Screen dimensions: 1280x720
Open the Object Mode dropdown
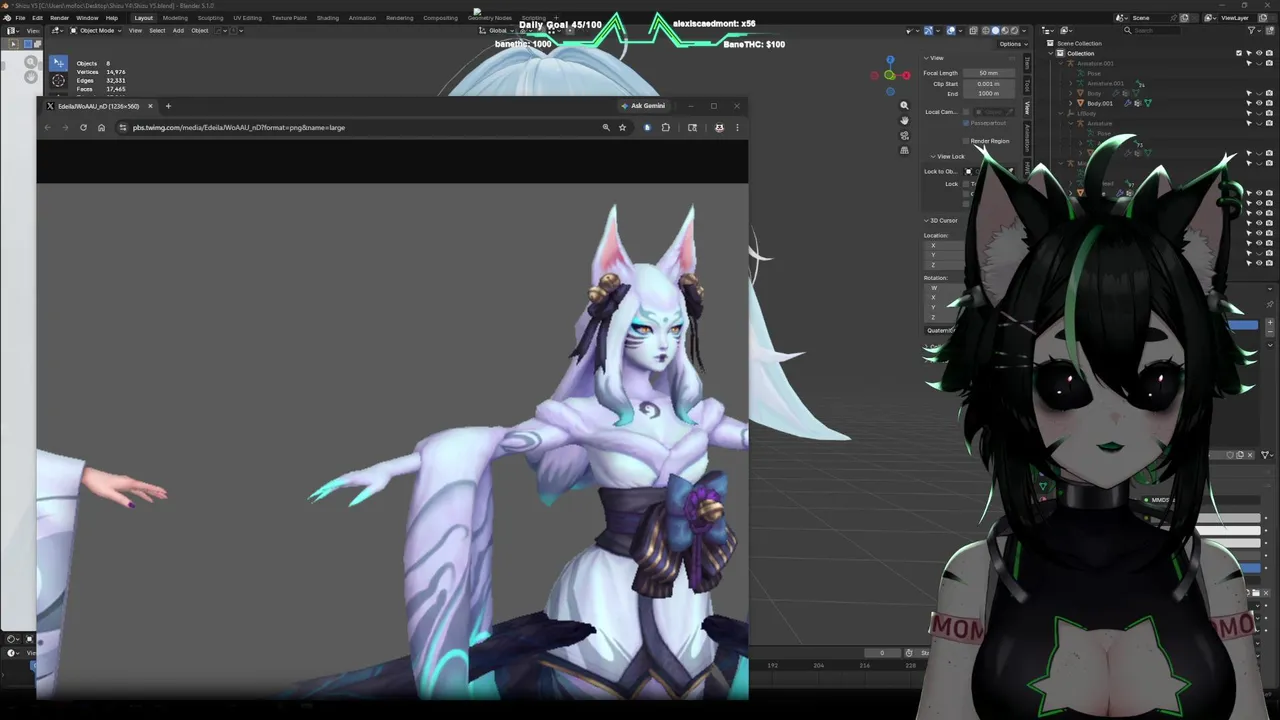click(96, 30)
